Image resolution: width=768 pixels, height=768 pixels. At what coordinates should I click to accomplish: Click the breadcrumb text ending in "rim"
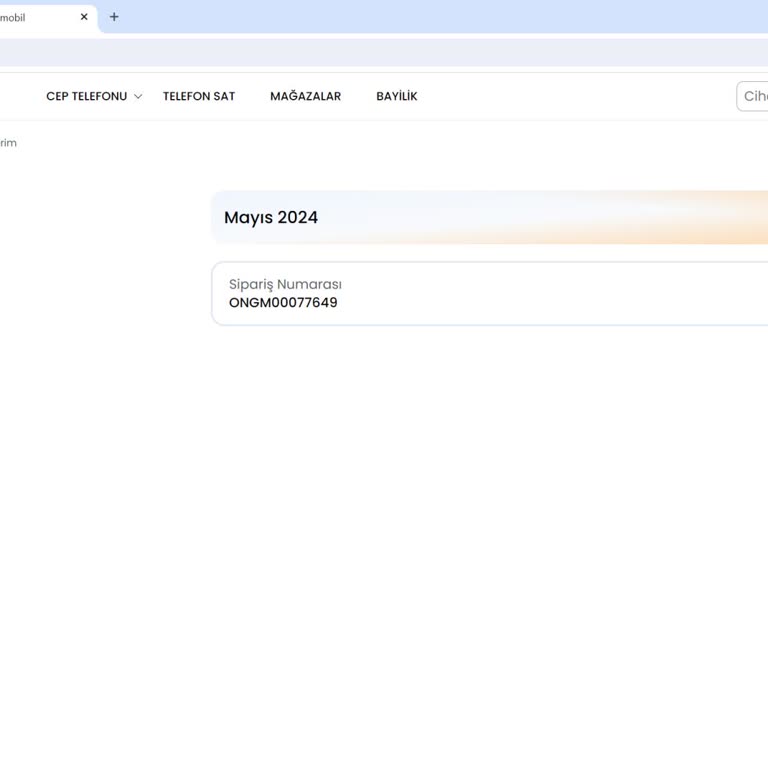pyautogui.click(x=8, y=143)
